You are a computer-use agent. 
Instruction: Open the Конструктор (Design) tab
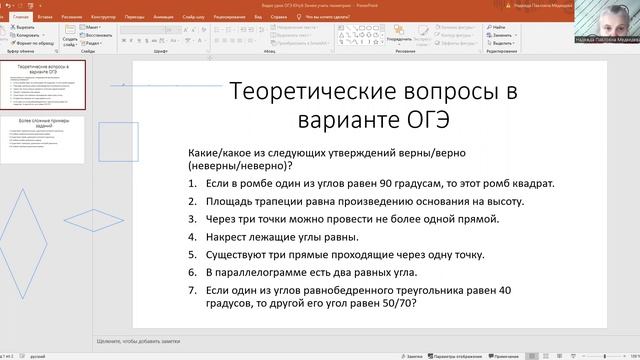(x=103, y=17)
